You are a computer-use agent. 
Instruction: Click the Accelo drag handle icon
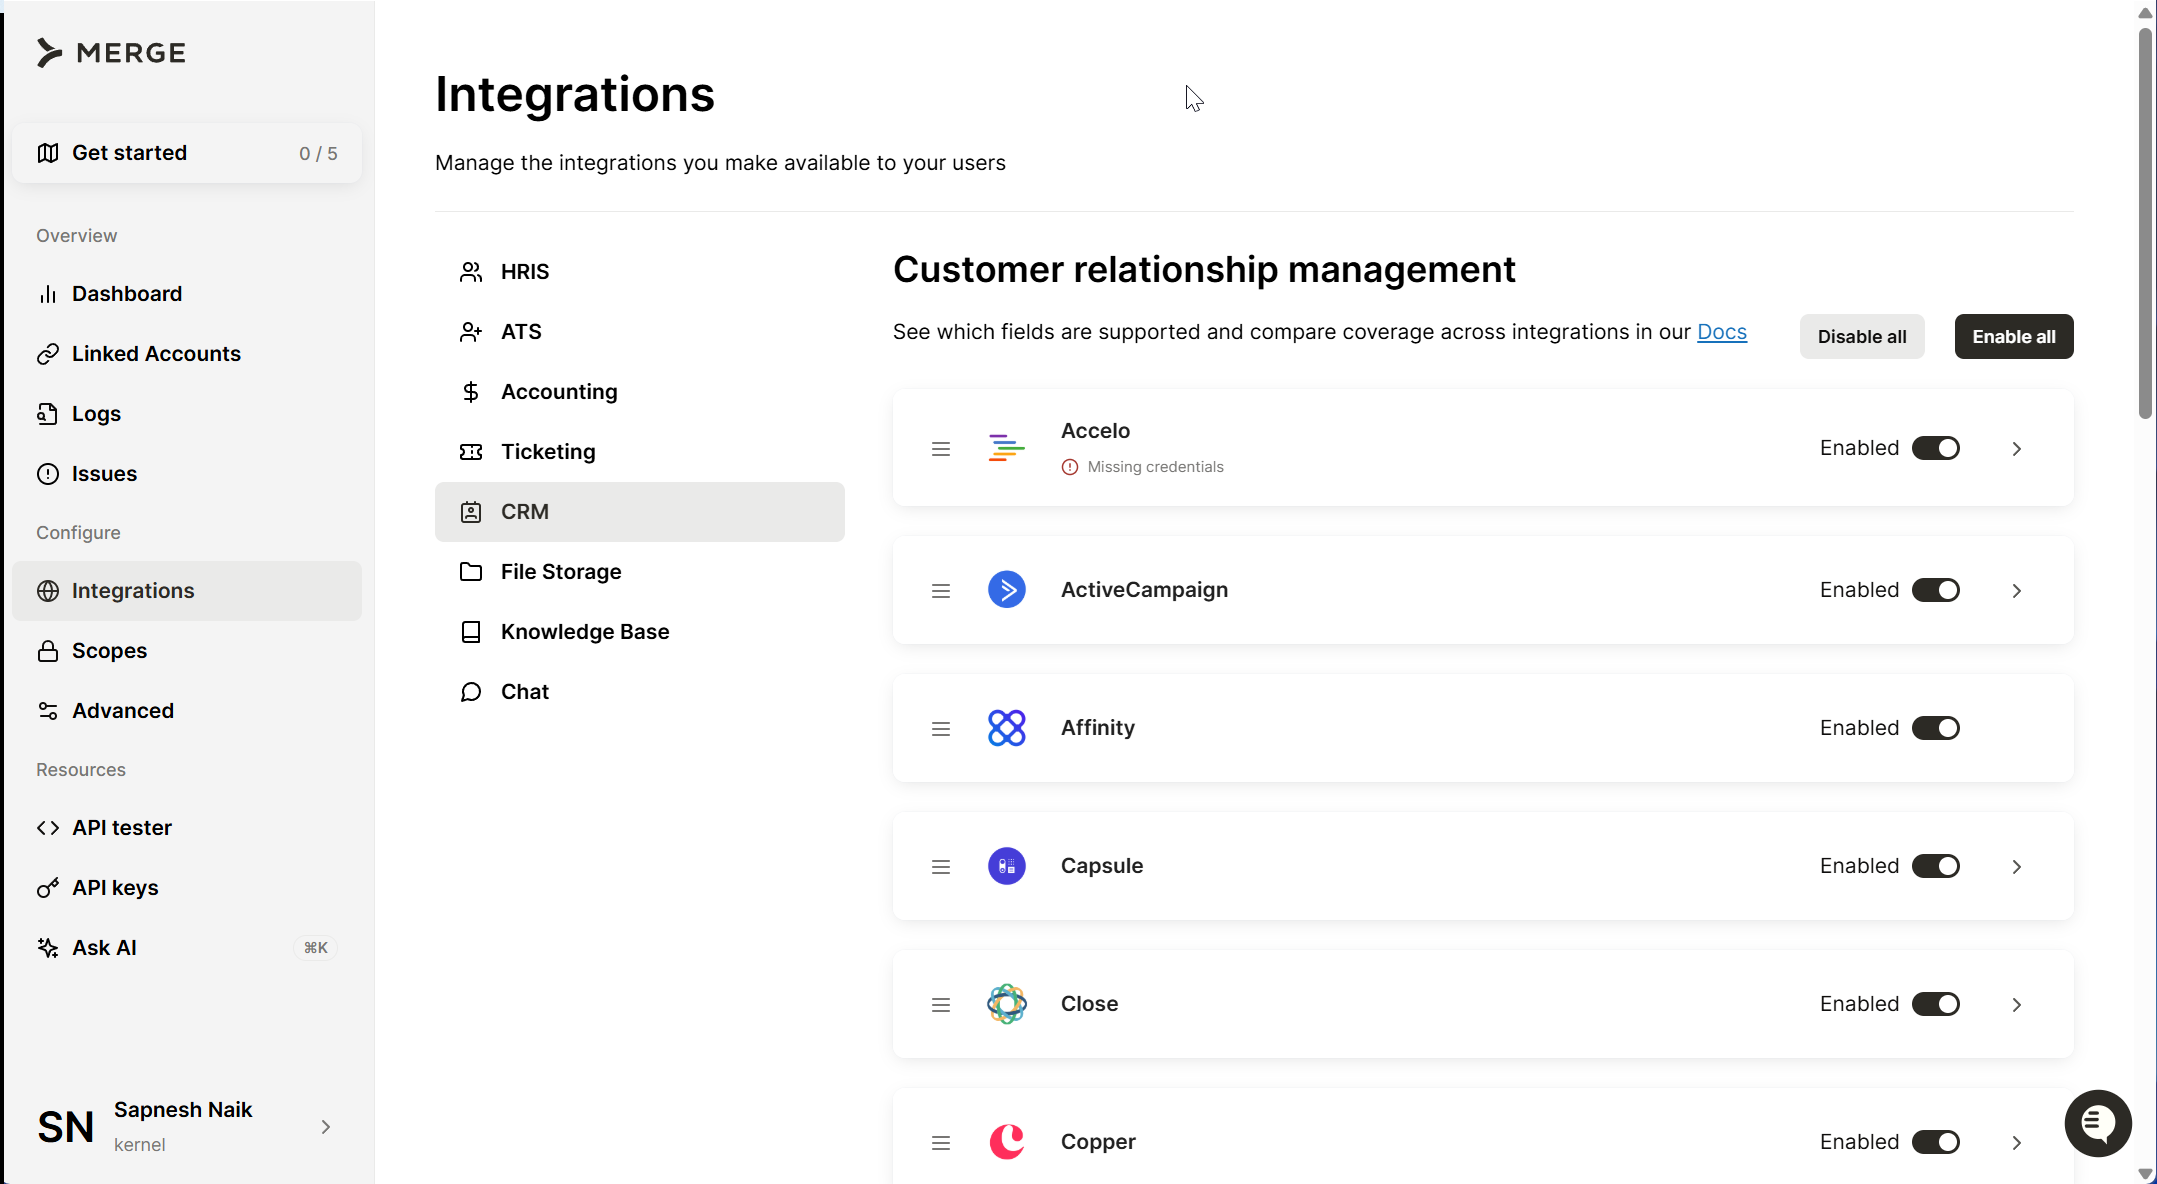point(940,449)
